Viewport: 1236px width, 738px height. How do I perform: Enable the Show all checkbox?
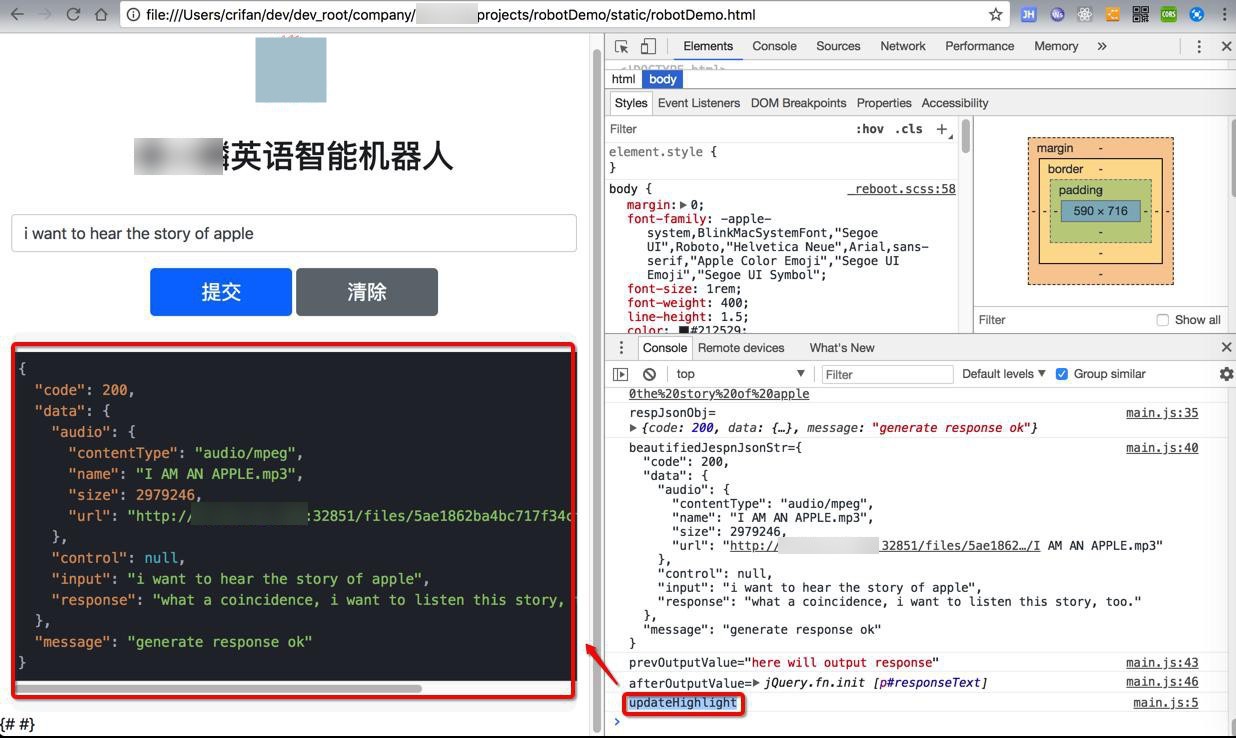coord(1162,320)
